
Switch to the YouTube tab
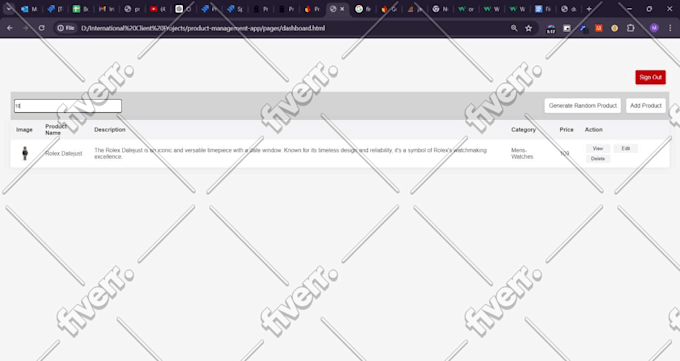(158, 9)
